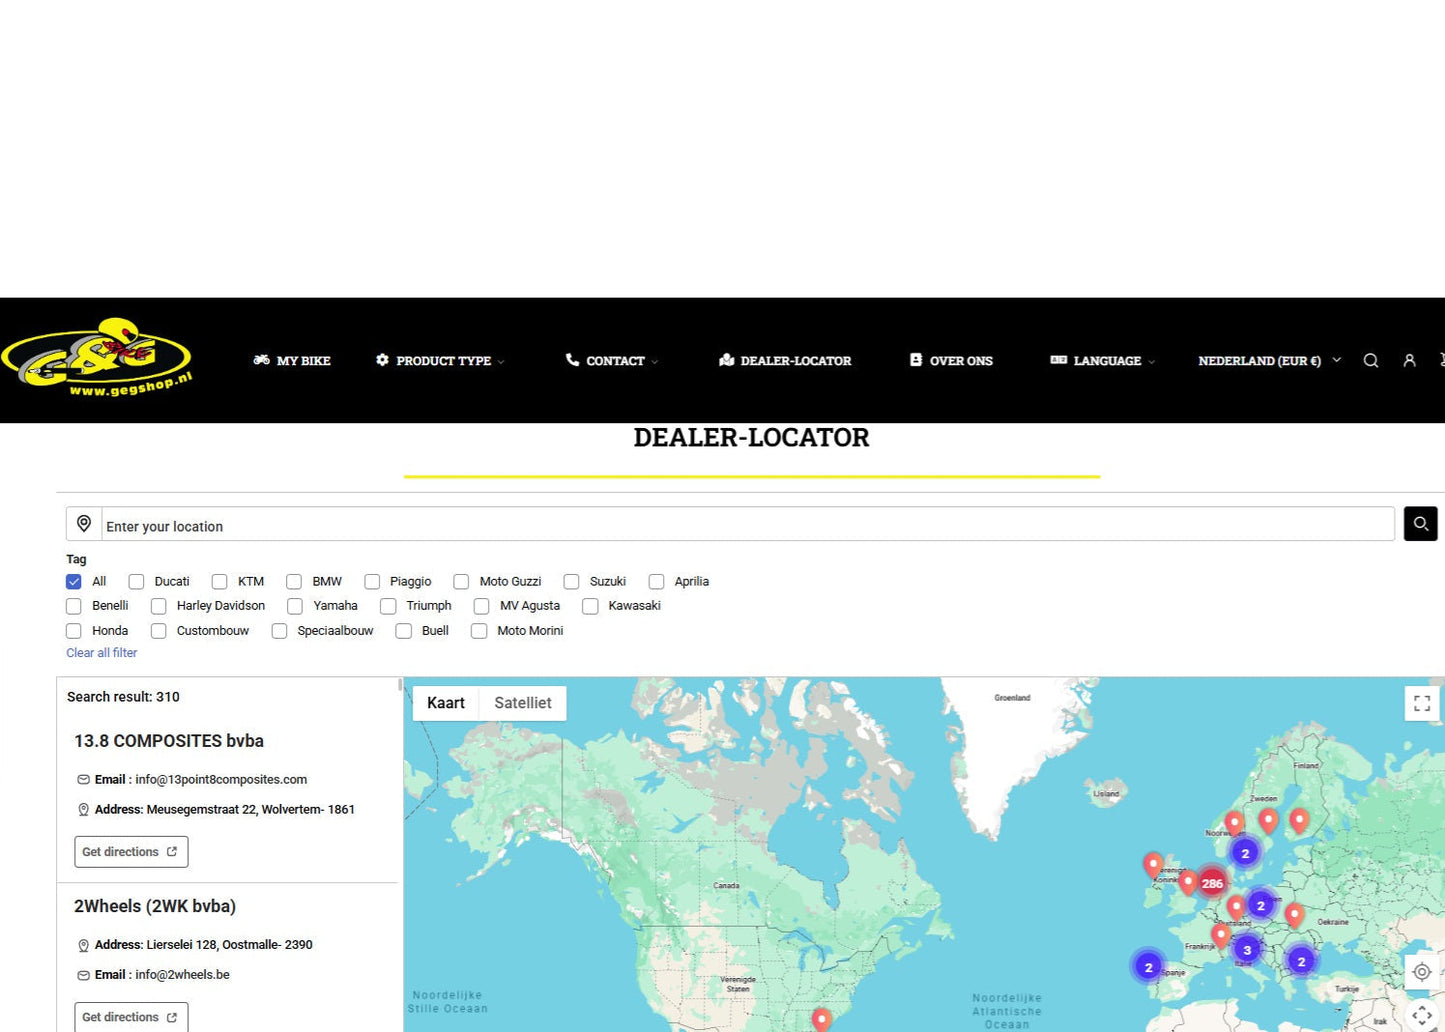The width and height of the screenshot is (1445, 1032).
Task: Open the My Bike menu item
Action: tap(292, 361)
